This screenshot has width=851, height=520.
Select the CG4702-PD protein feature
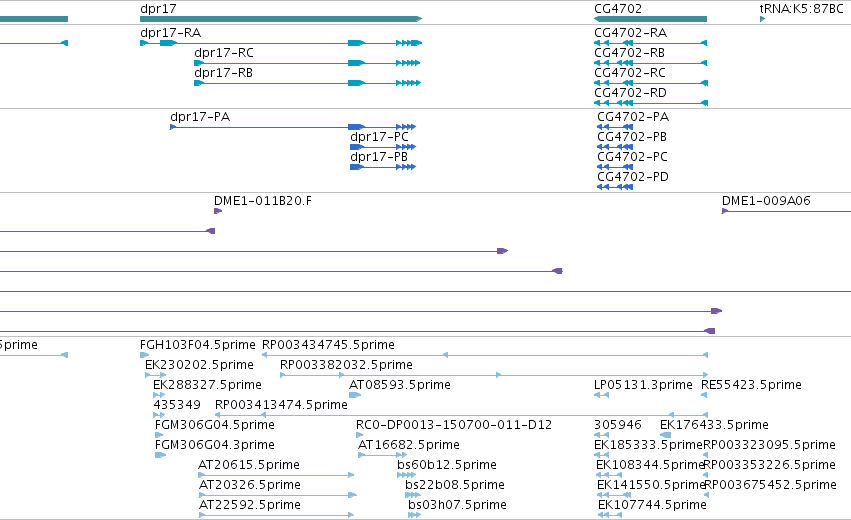coord(615,187)
